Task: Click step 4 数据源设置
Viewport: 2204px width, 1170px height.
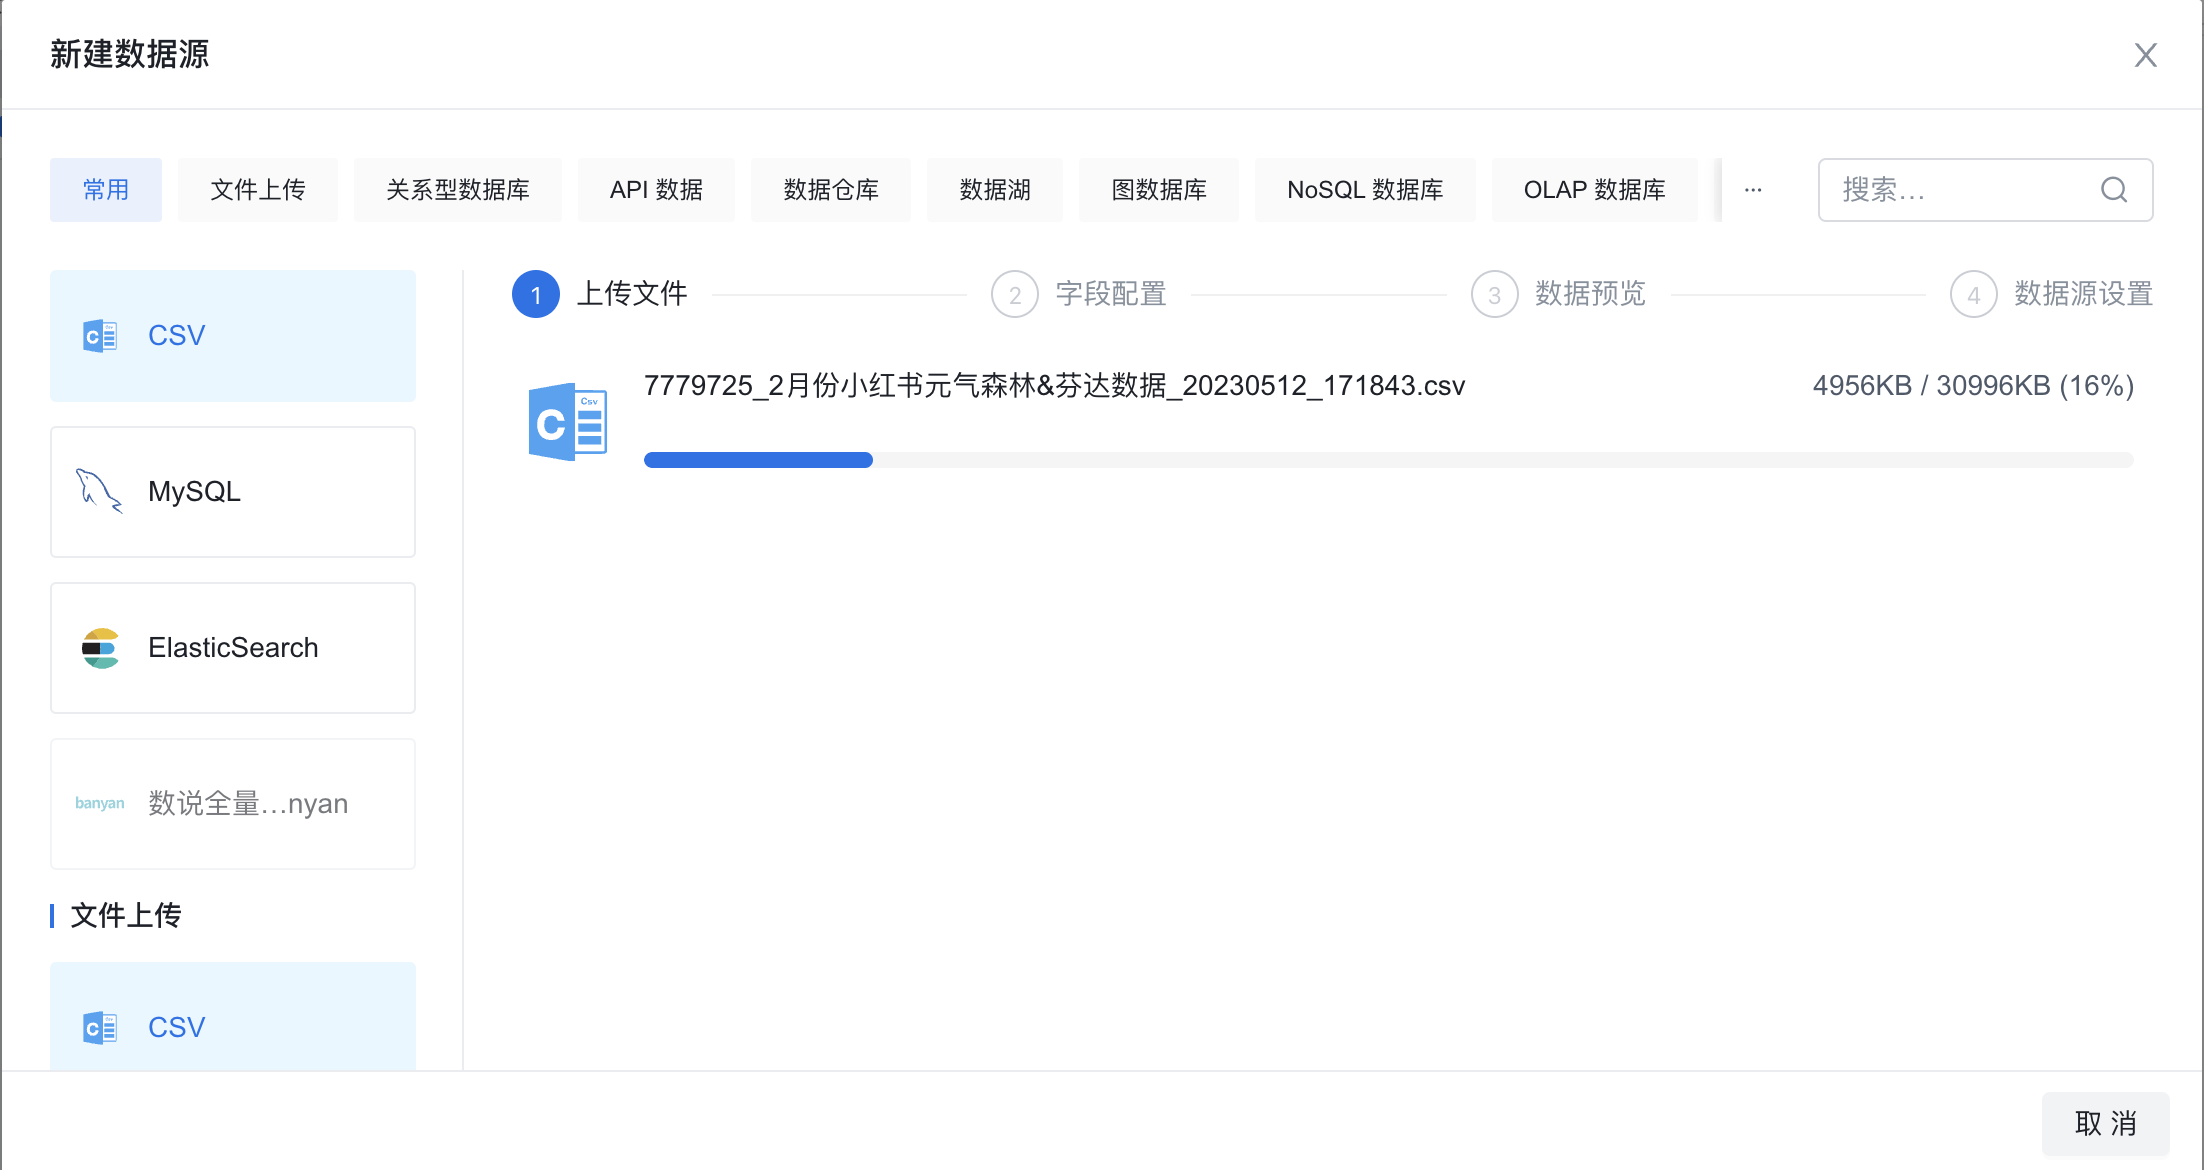Action: 2052,295
